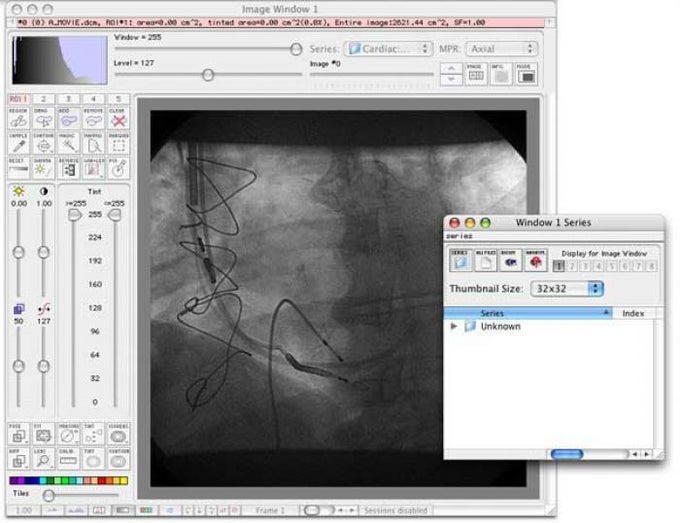Click the image step up arrow

[x=451, y=69]
